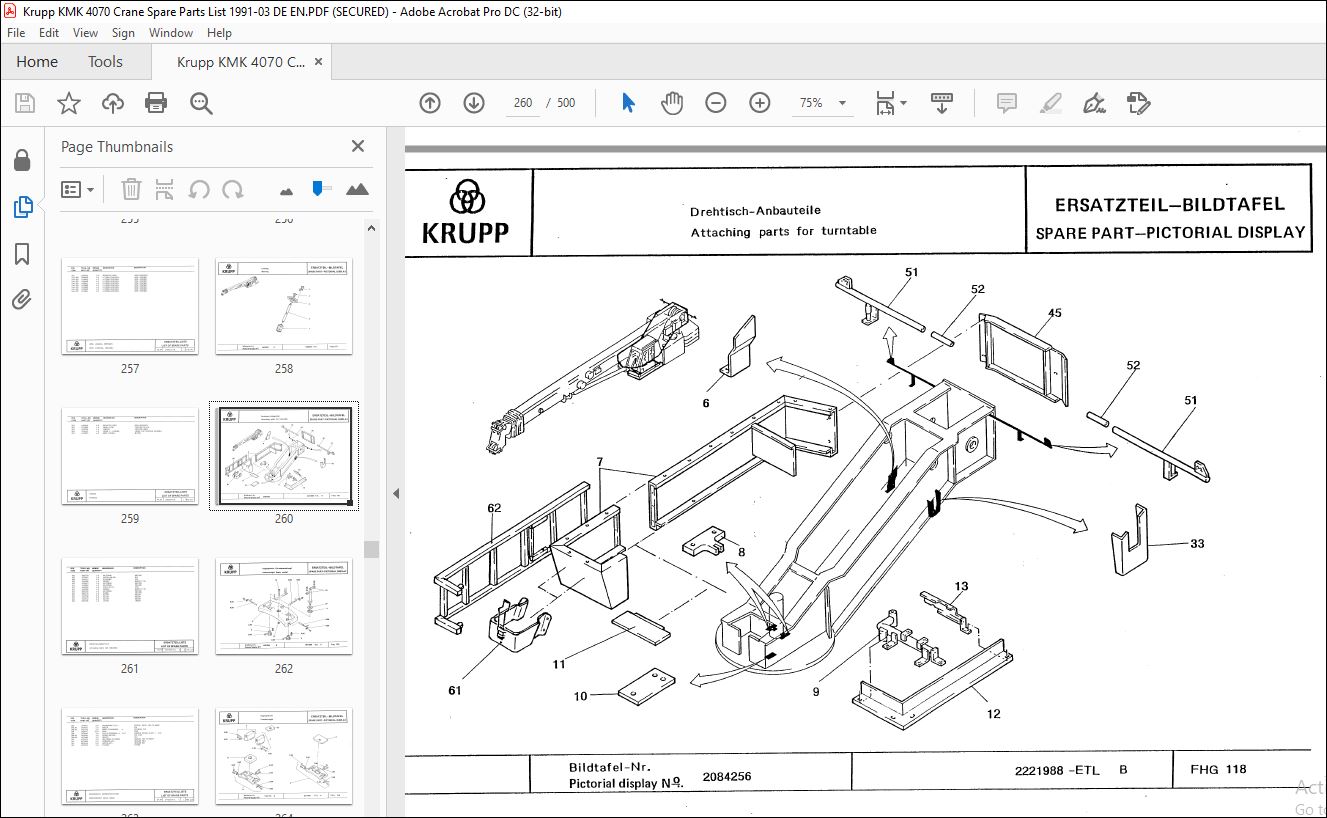1327x818 pixels.
Task: Open the find text magnifier tool
Action: pyautogui.click(x=201, y=103)
